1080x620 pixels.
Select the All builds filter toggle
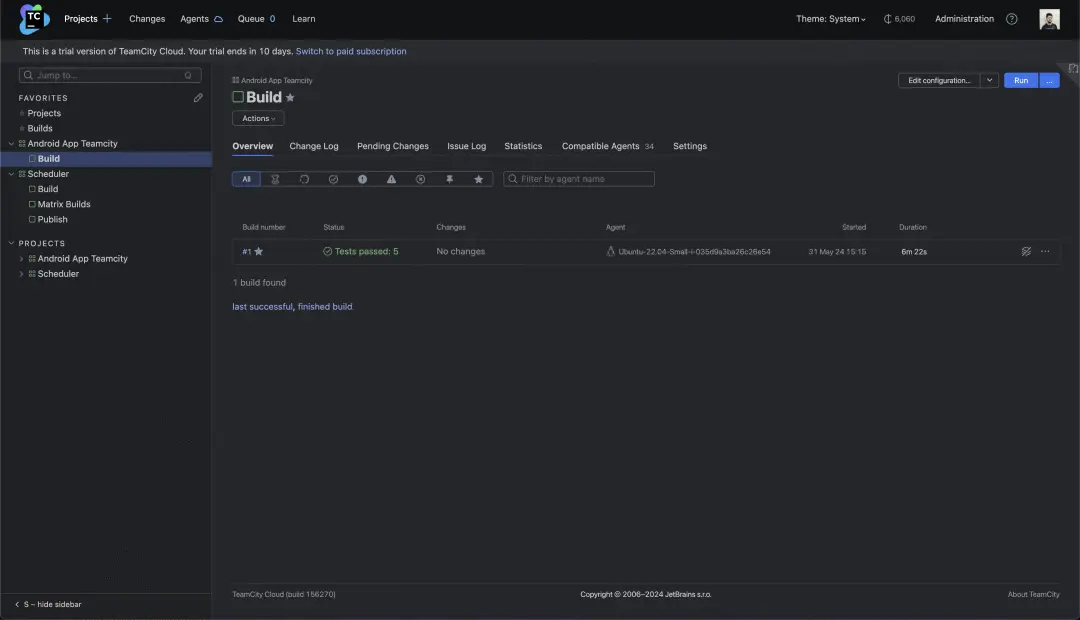(246, 179)
